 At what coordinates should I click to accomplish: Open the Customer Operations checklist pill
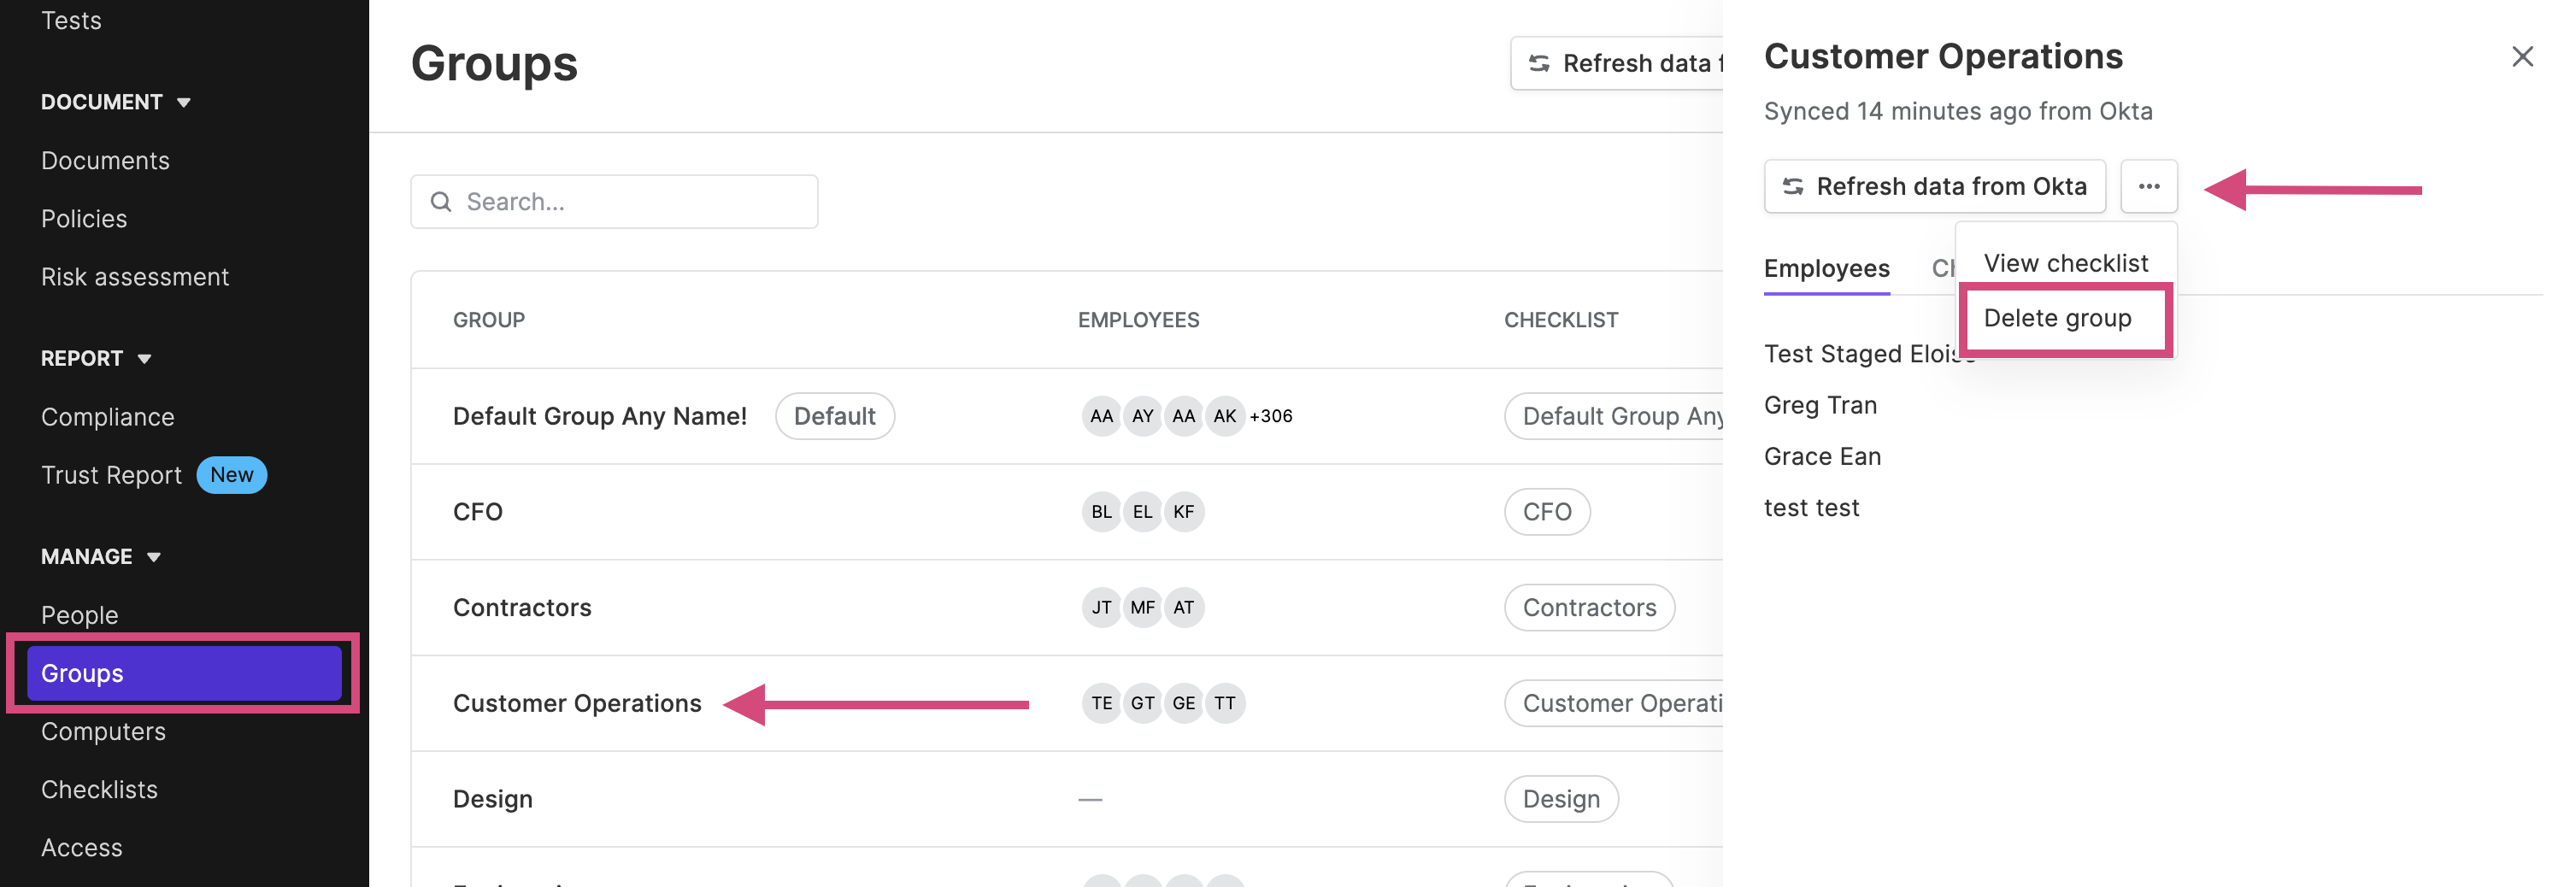(x=1614, y=703)
